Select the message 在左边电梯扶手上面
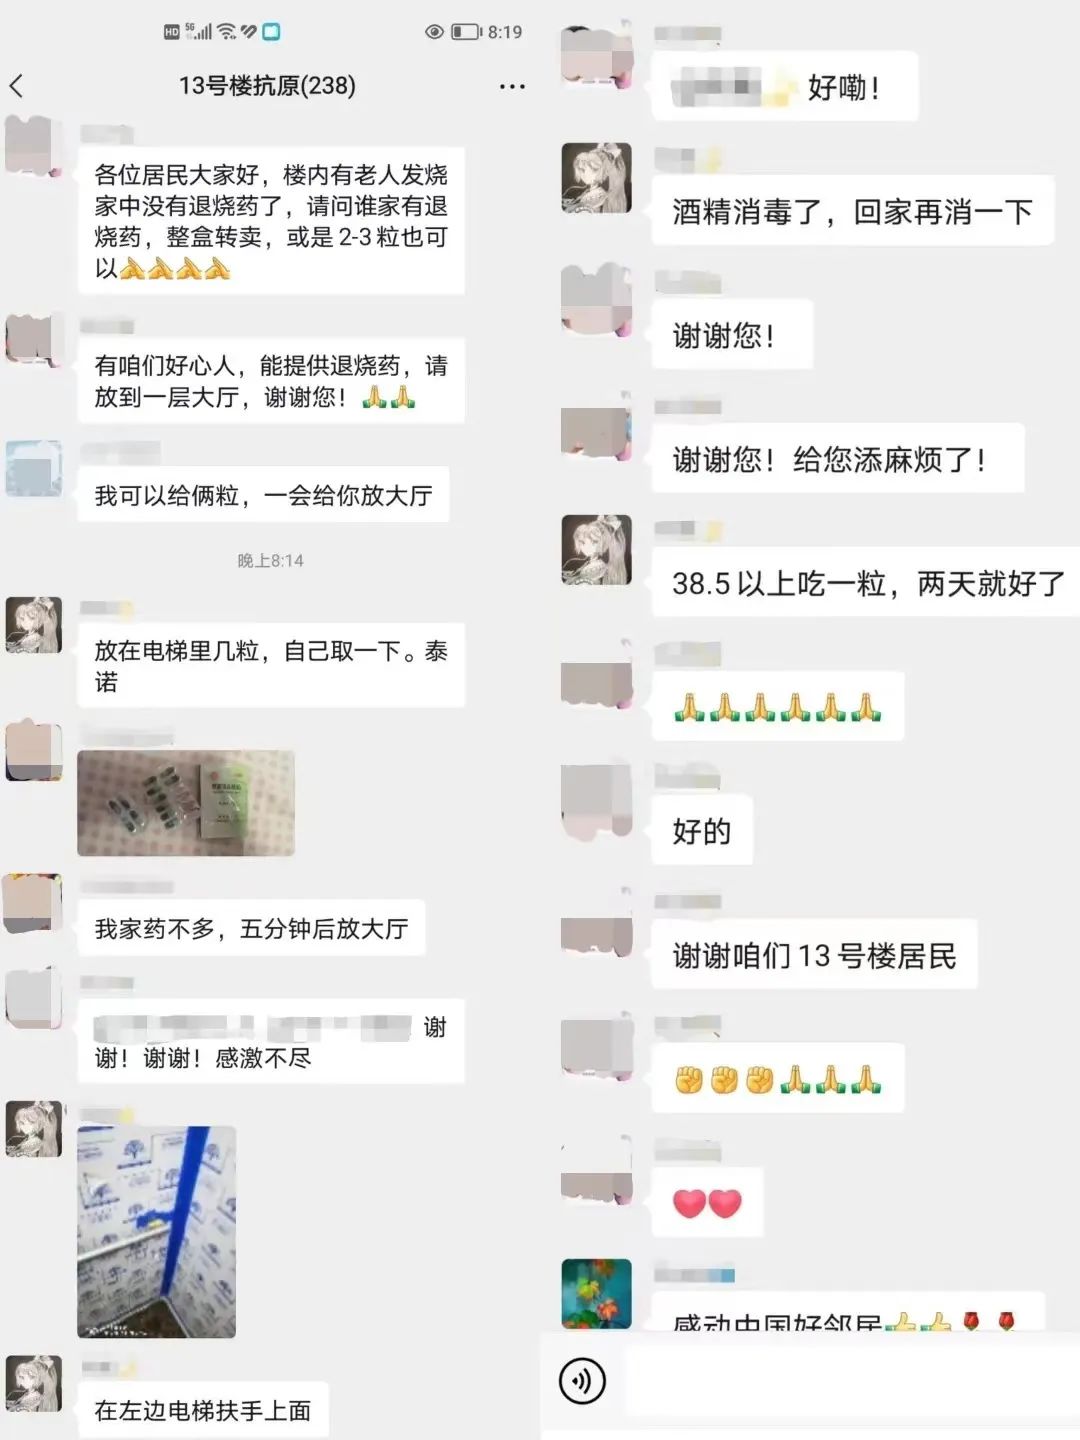 (x=203, y=1410)
